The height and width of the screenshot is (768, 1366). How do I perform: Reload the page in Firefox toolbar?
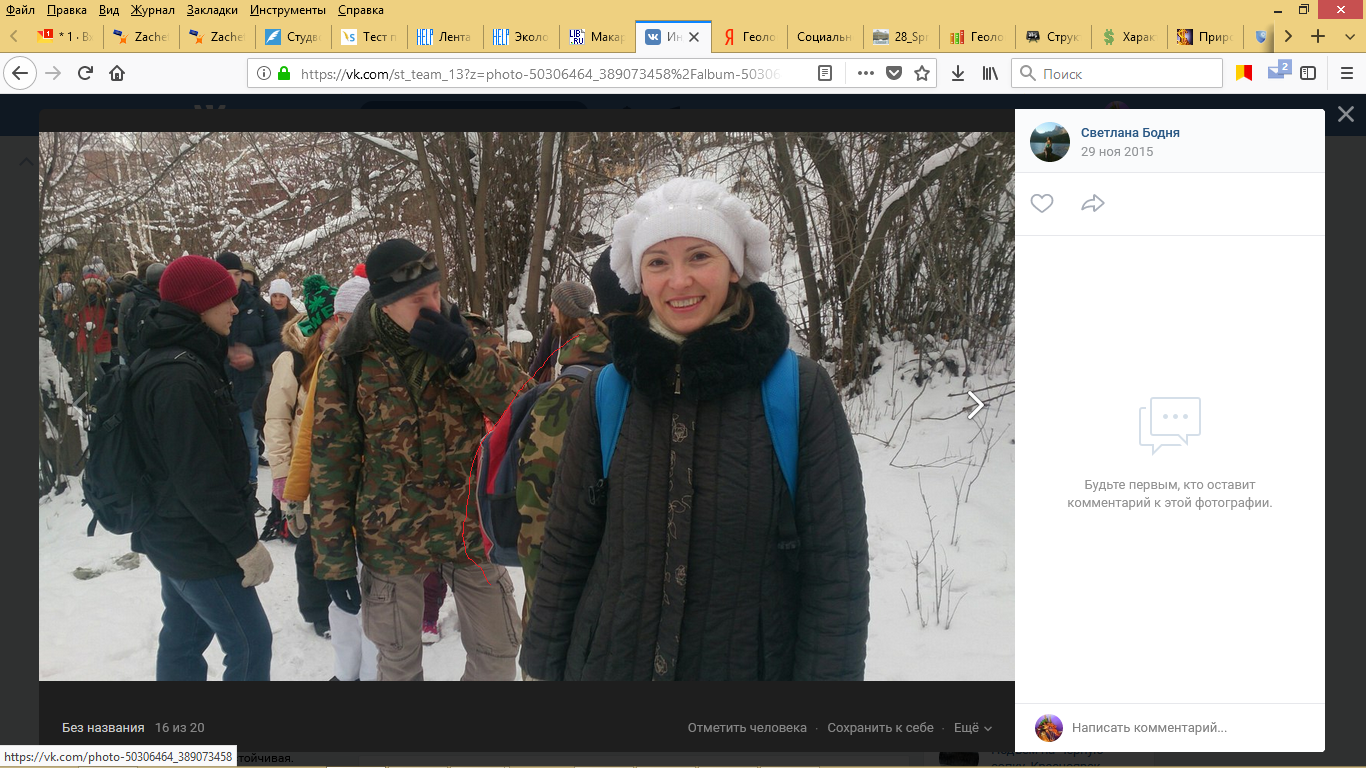click(85, 73)
